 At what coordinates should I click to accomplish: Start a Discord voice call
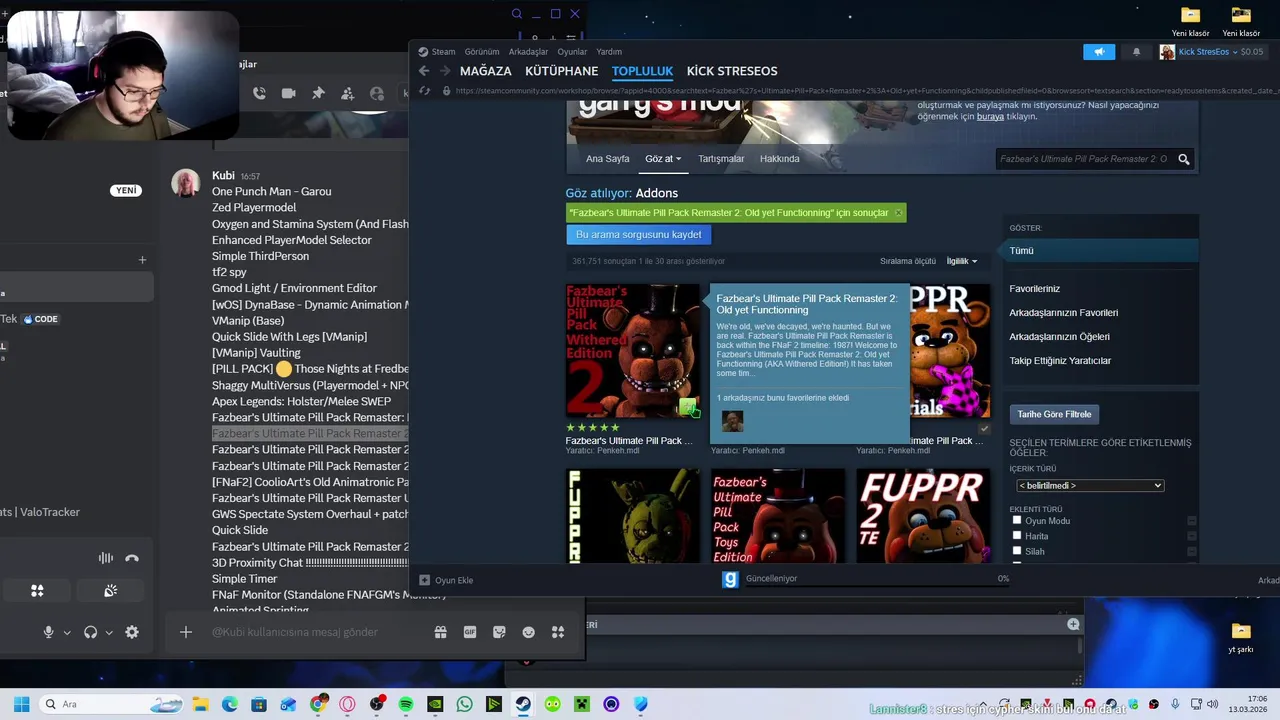pos(259,93)
